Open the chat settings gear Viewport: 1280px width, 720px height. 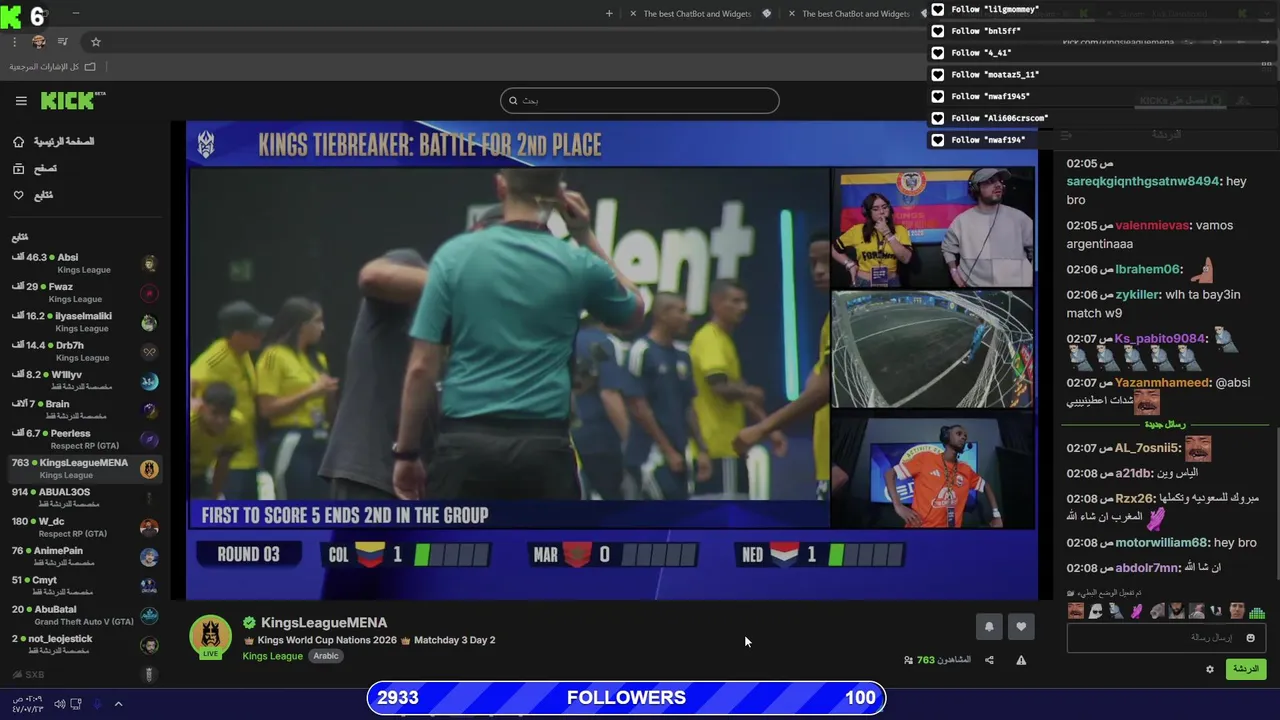tap(1210, 669)
